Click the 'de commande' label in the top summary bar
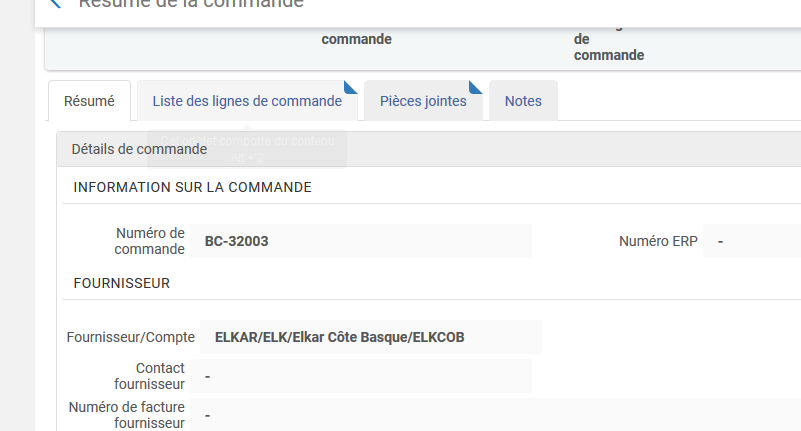The width and height of the screenshot is (801, 431). pos(608,47)
